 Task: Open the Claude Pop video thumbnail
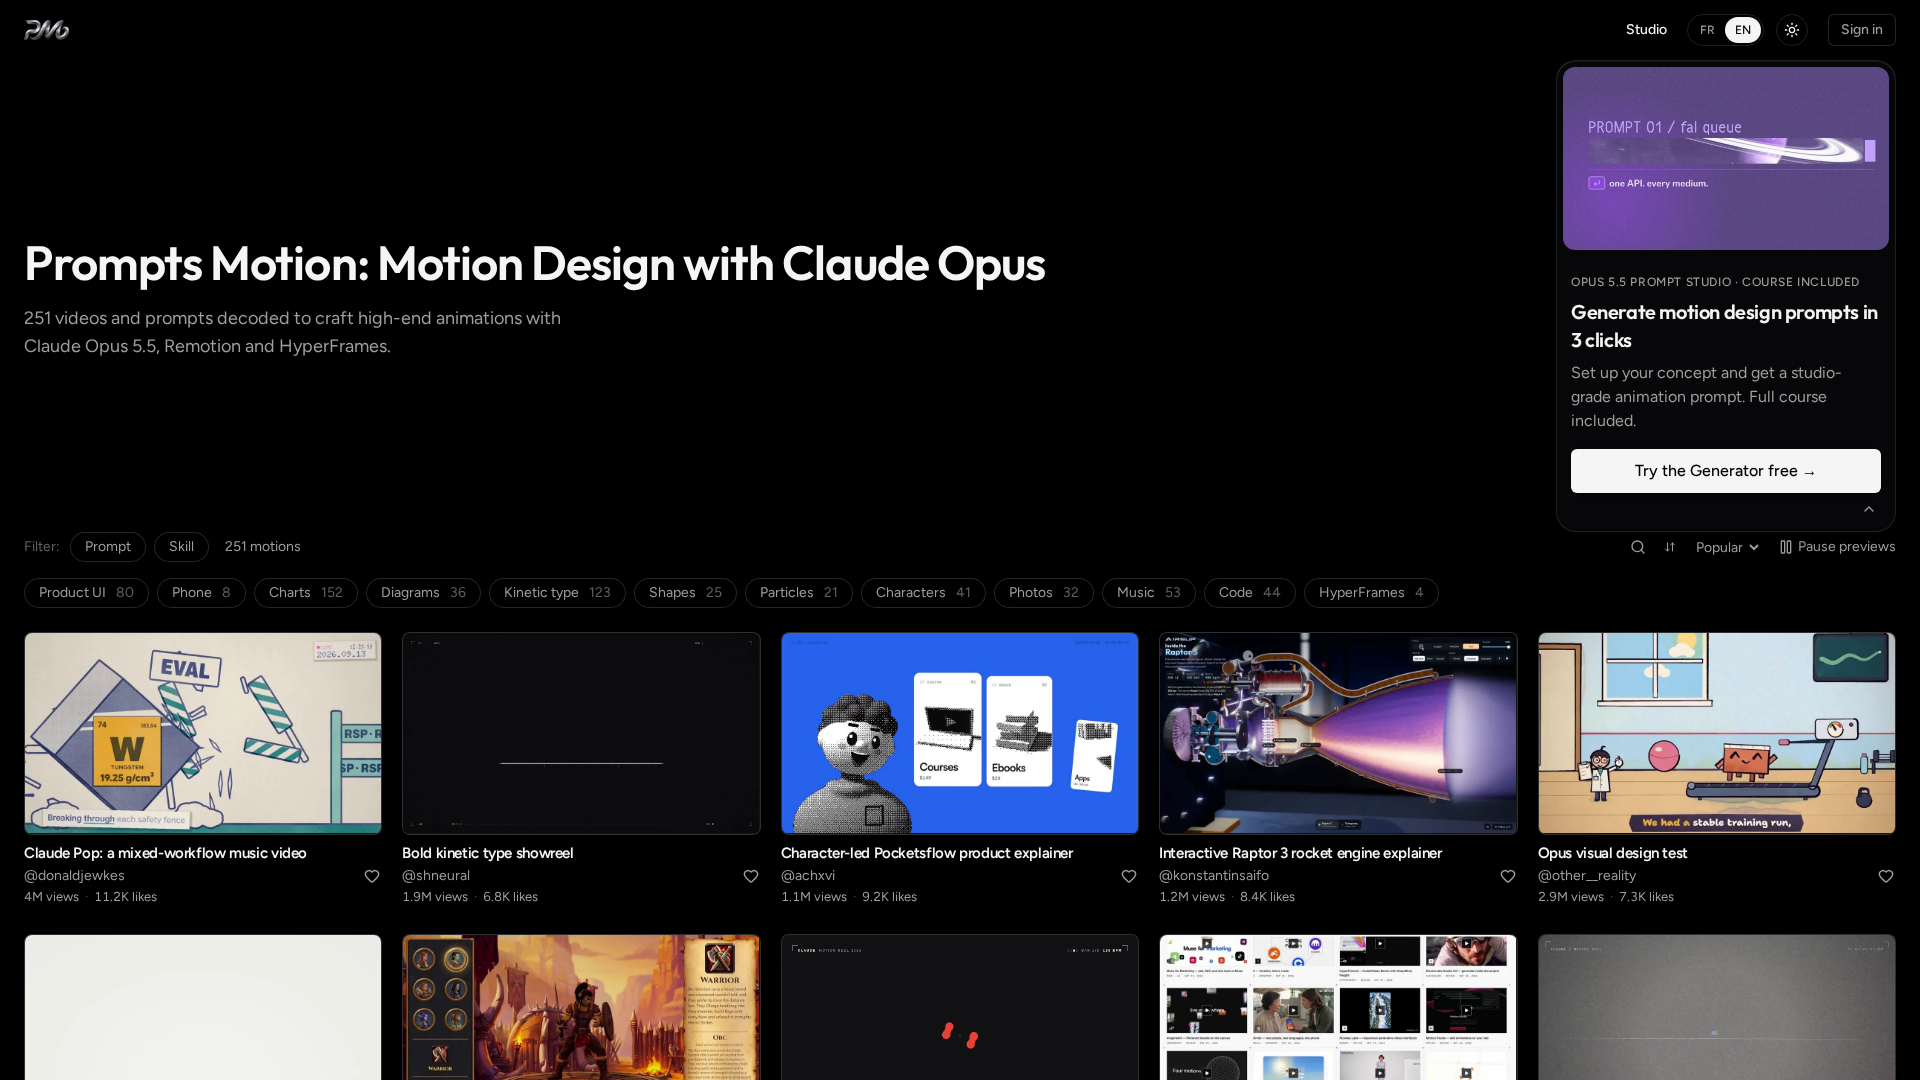(203, 733)
